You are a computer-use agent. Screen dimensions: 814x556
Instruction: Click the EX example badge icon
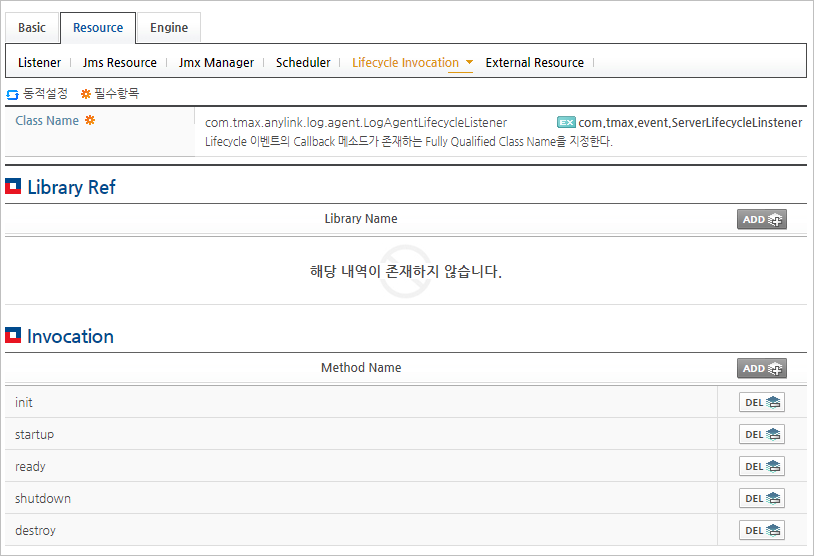(x=566, y=122)
